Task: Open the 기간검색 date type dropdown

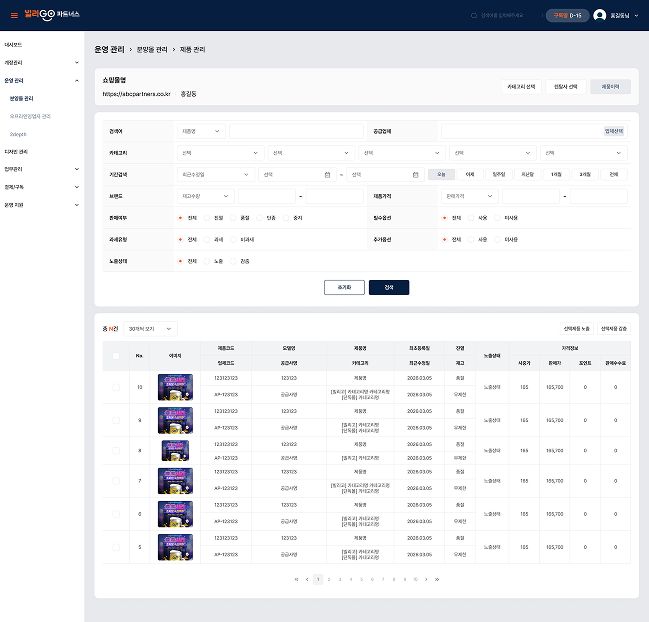Action: [216, 175]
